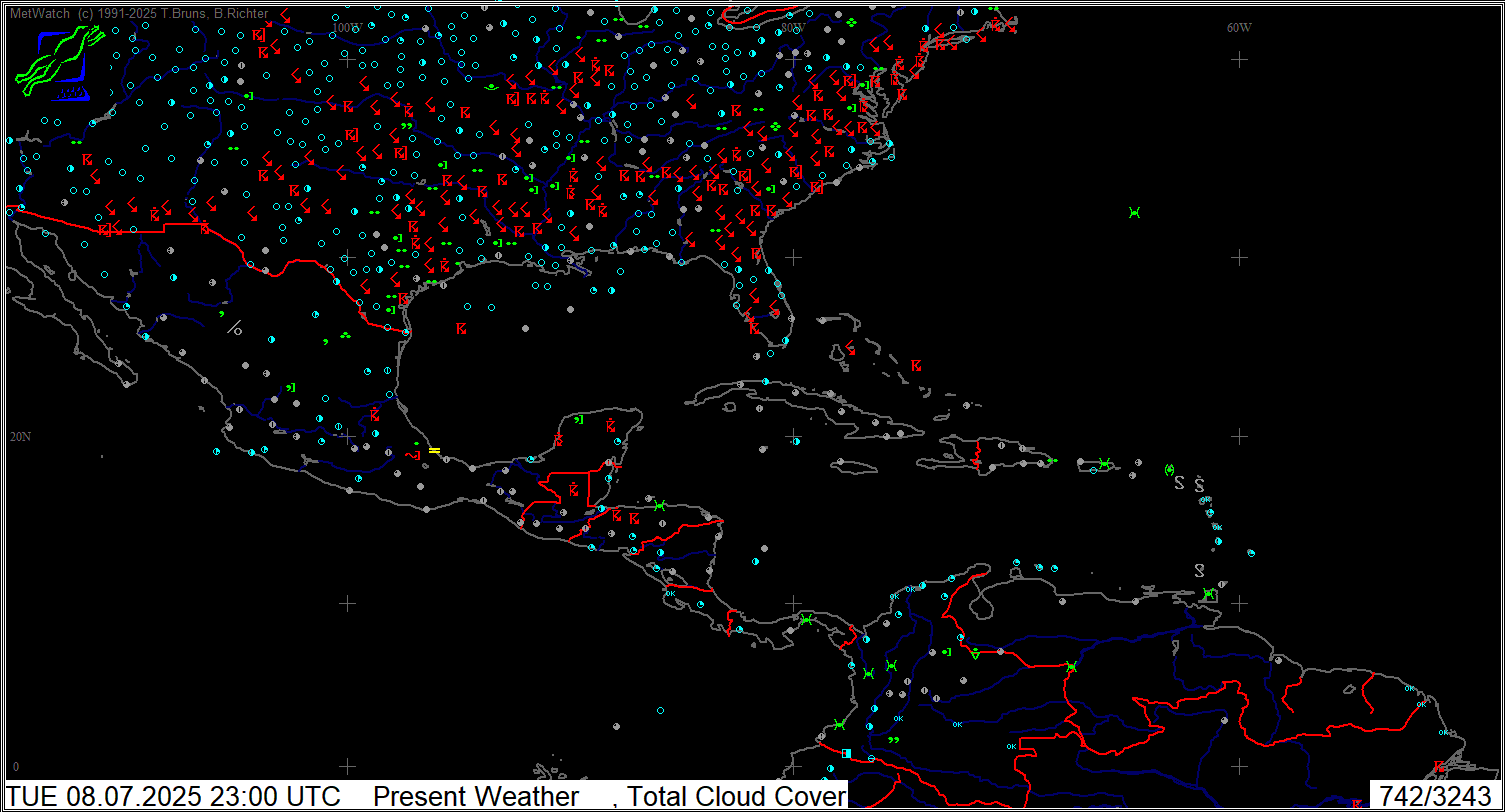The height and width of the screenshot is (812, 1505).
Task: Select the green station symbol at Trinidad
Action: pyautogui.click(x=1209, y=594)
